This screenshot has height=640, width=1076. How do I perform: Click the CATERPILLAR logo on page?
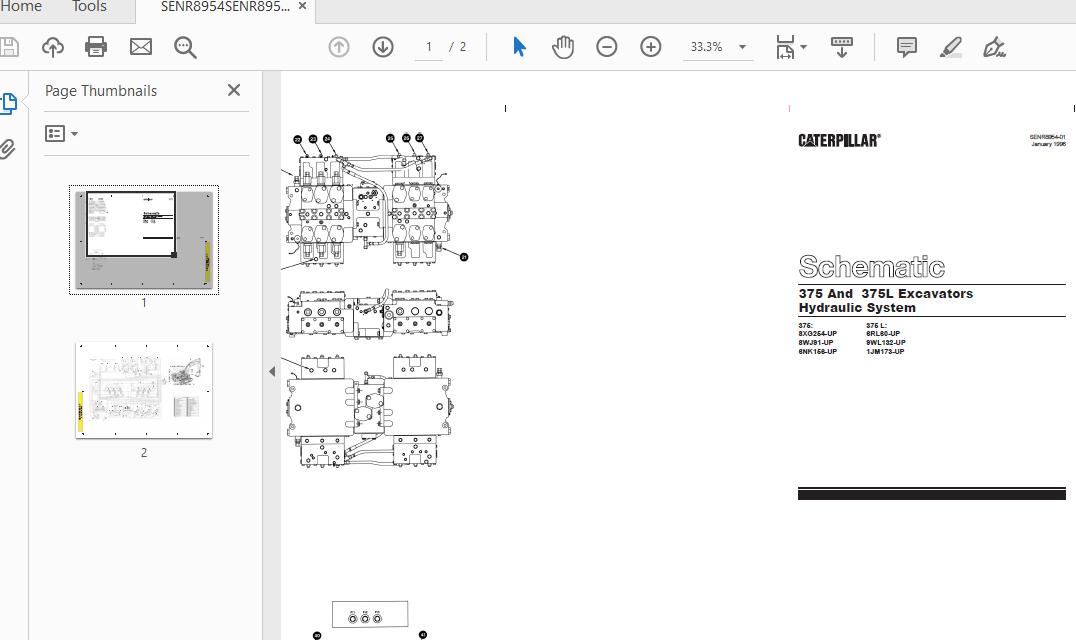pos(839,141)
